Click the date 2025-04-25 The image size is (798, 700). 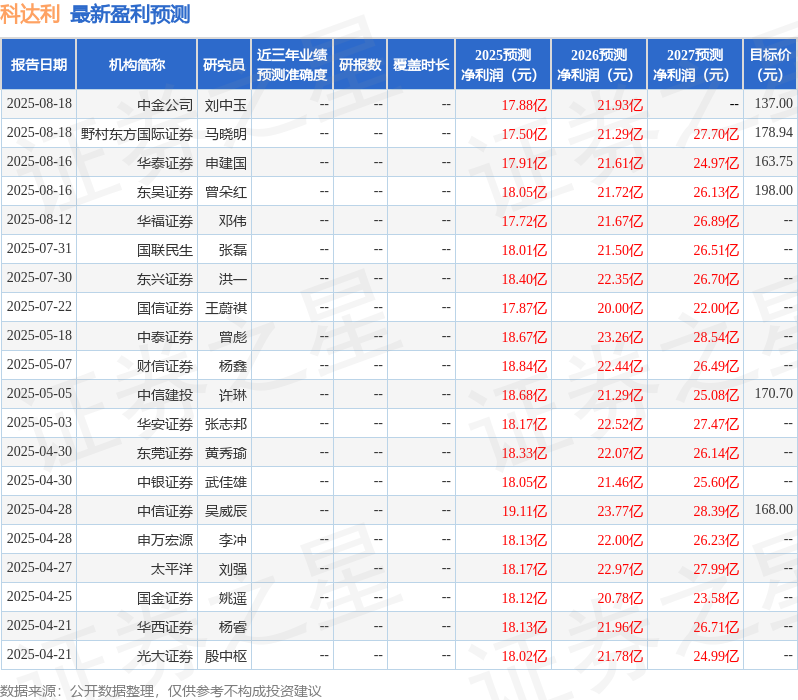pos(39,597)
